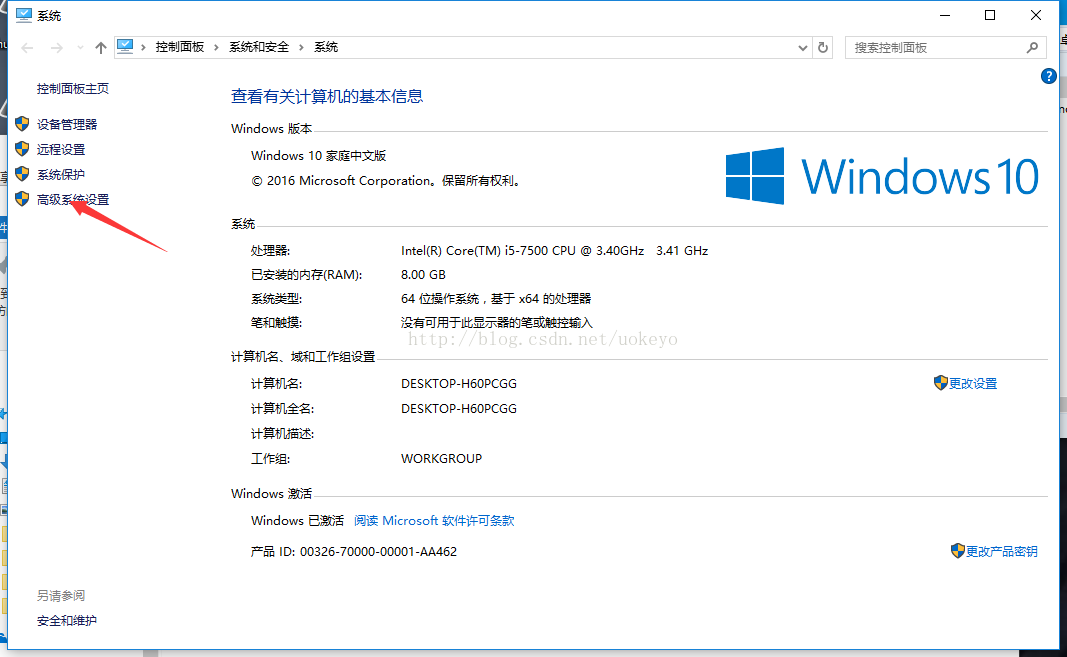Screen dimensions: 1067x657
Task: Click the shield icon beside 远程设置
Action: (22, 149)
